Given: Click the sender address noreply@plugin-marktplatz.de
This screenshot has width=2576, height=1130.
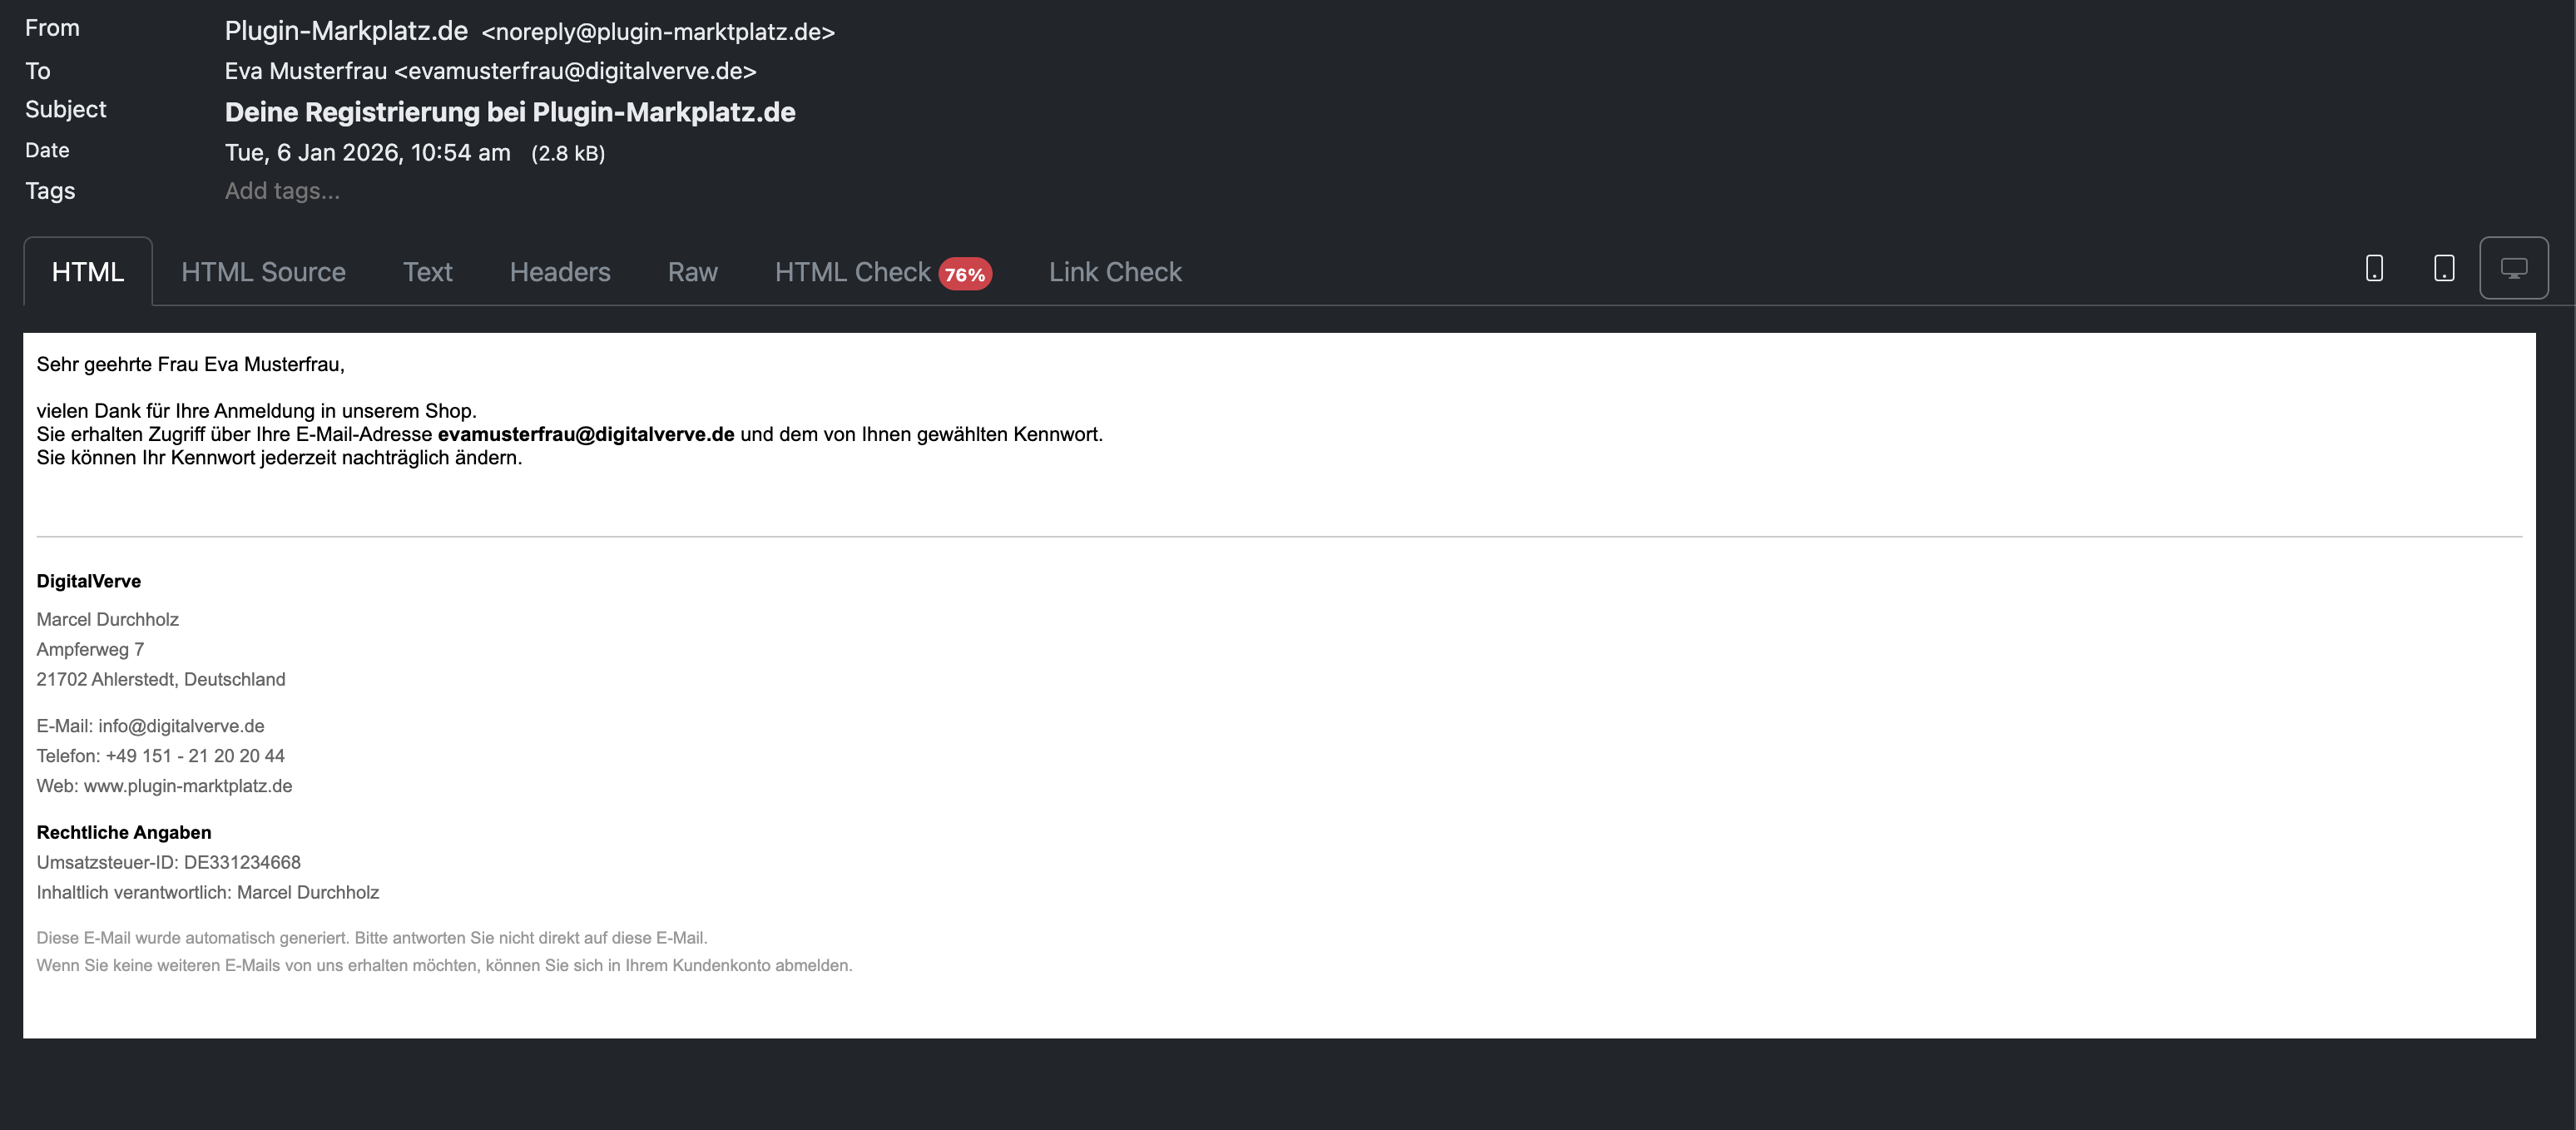Looking at the screenshot, I should [658, 32].
